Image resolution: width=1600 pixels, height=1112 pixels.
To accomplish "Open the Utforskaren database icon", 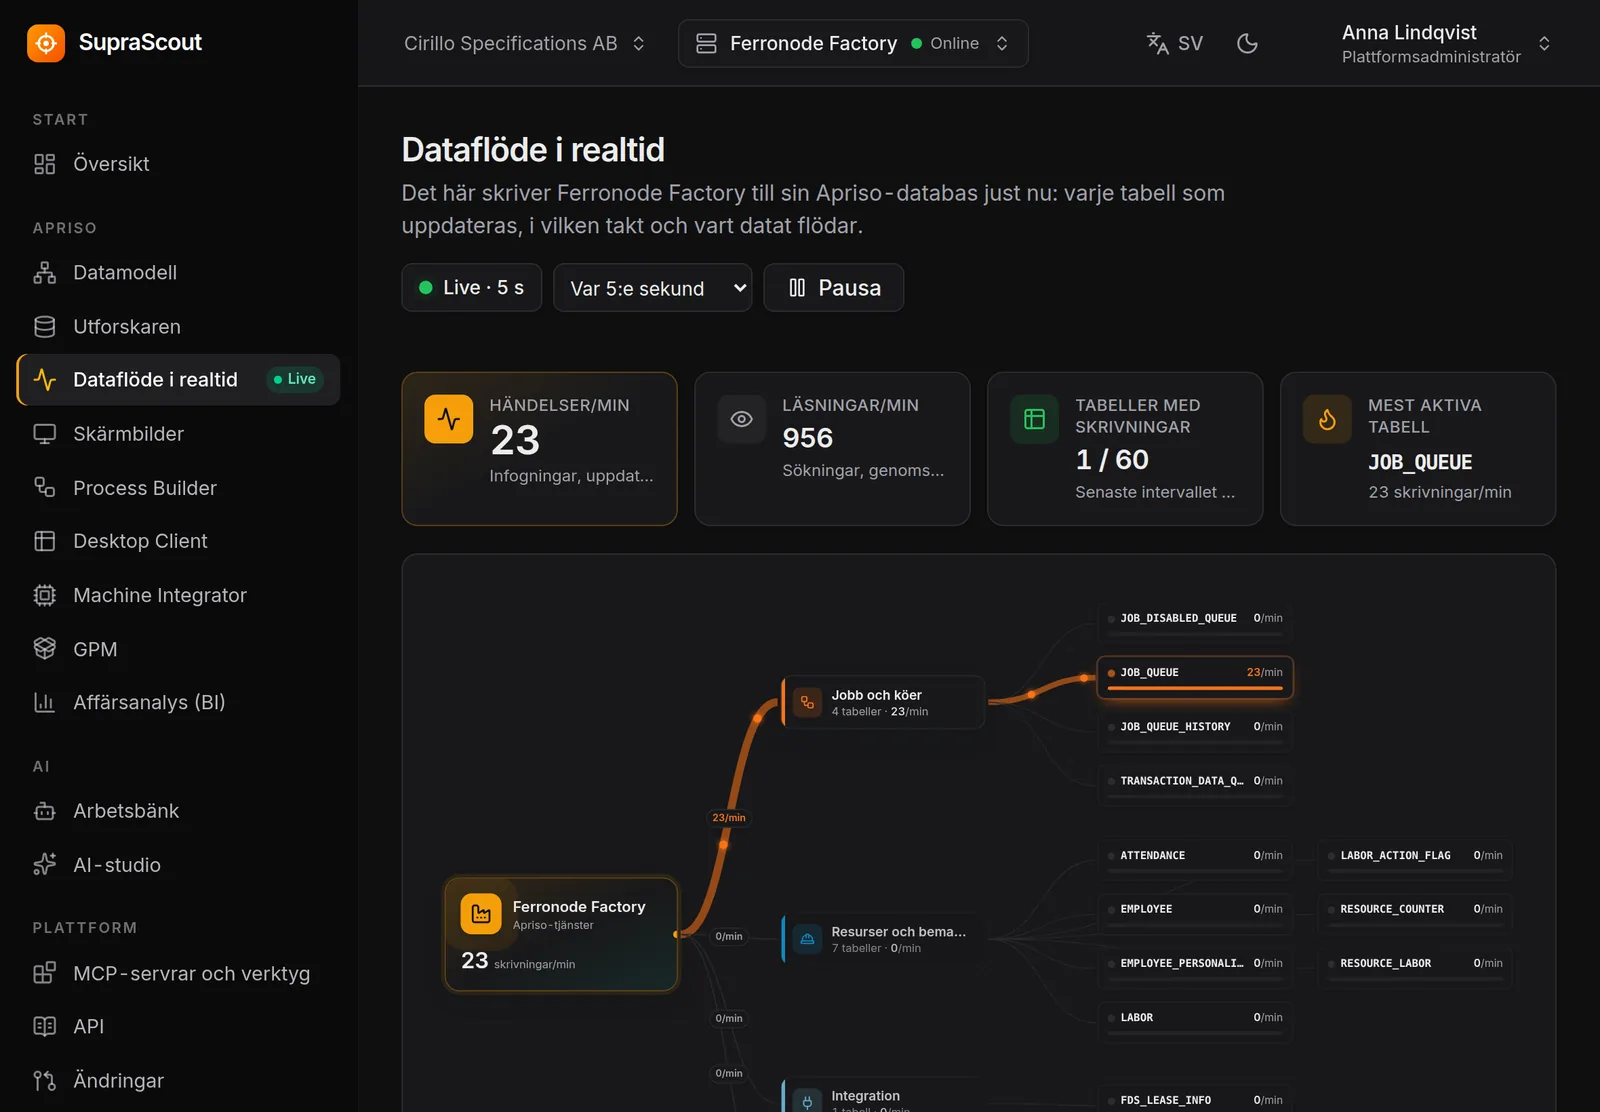I will coord(45,327).
